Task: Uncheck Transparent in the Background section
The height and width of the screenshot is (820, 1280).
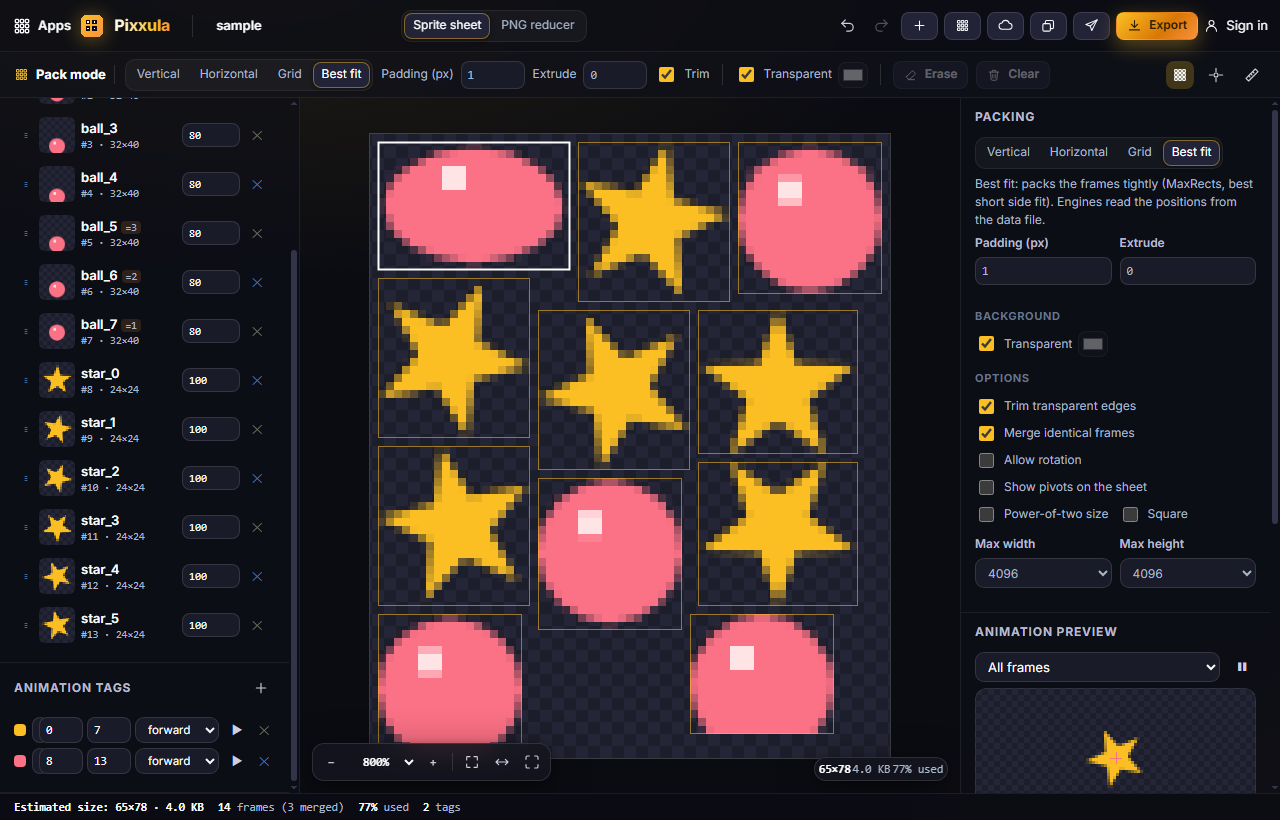Action: coord(986,344)
